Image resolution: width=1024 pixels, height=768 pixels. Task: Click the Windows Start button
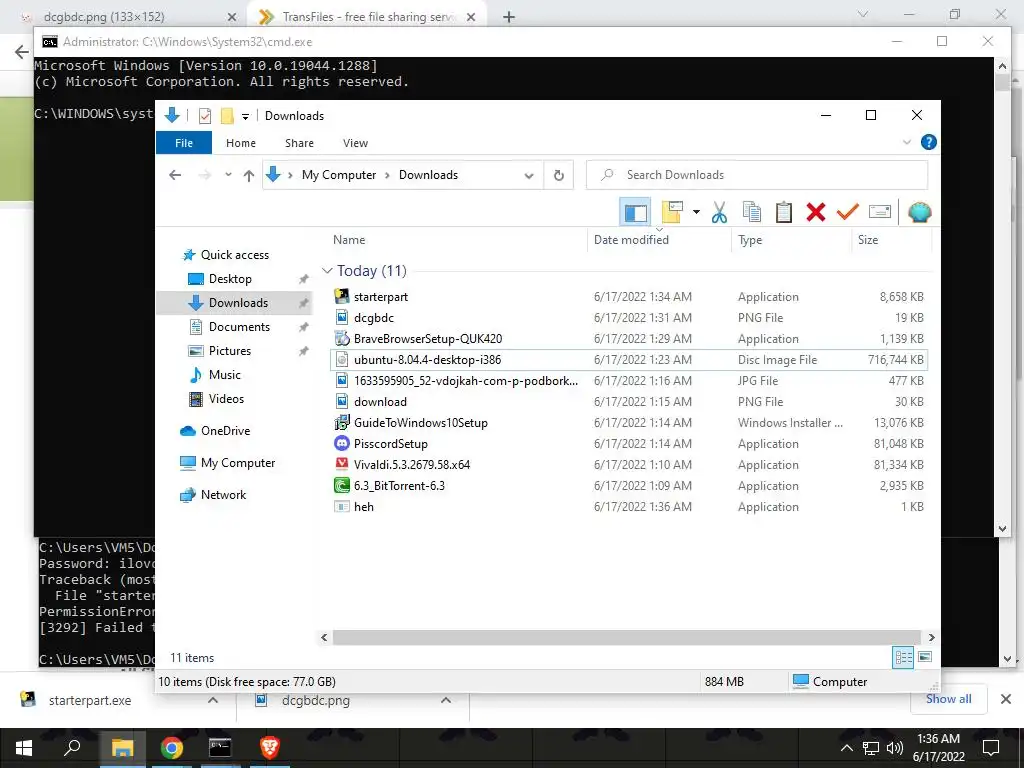24,748
